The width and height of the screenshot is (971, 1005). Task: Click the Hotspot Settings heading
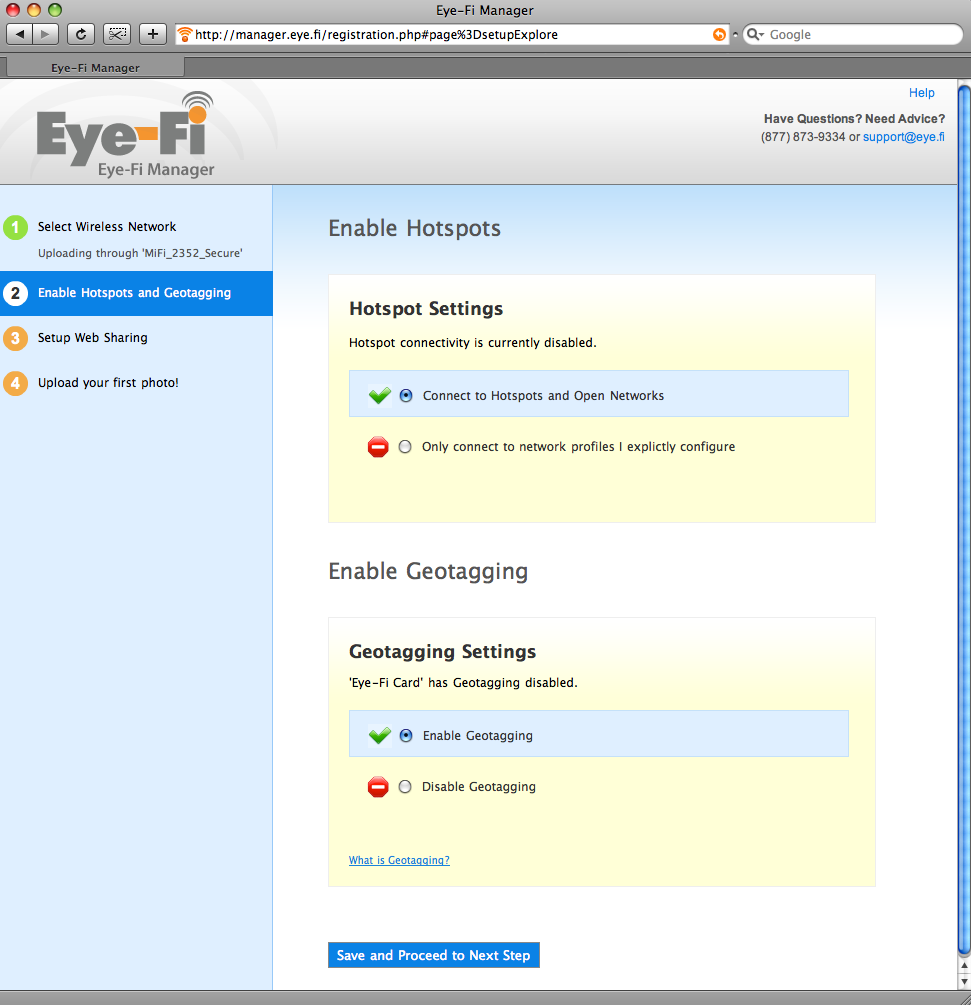[x=426, y=309]
